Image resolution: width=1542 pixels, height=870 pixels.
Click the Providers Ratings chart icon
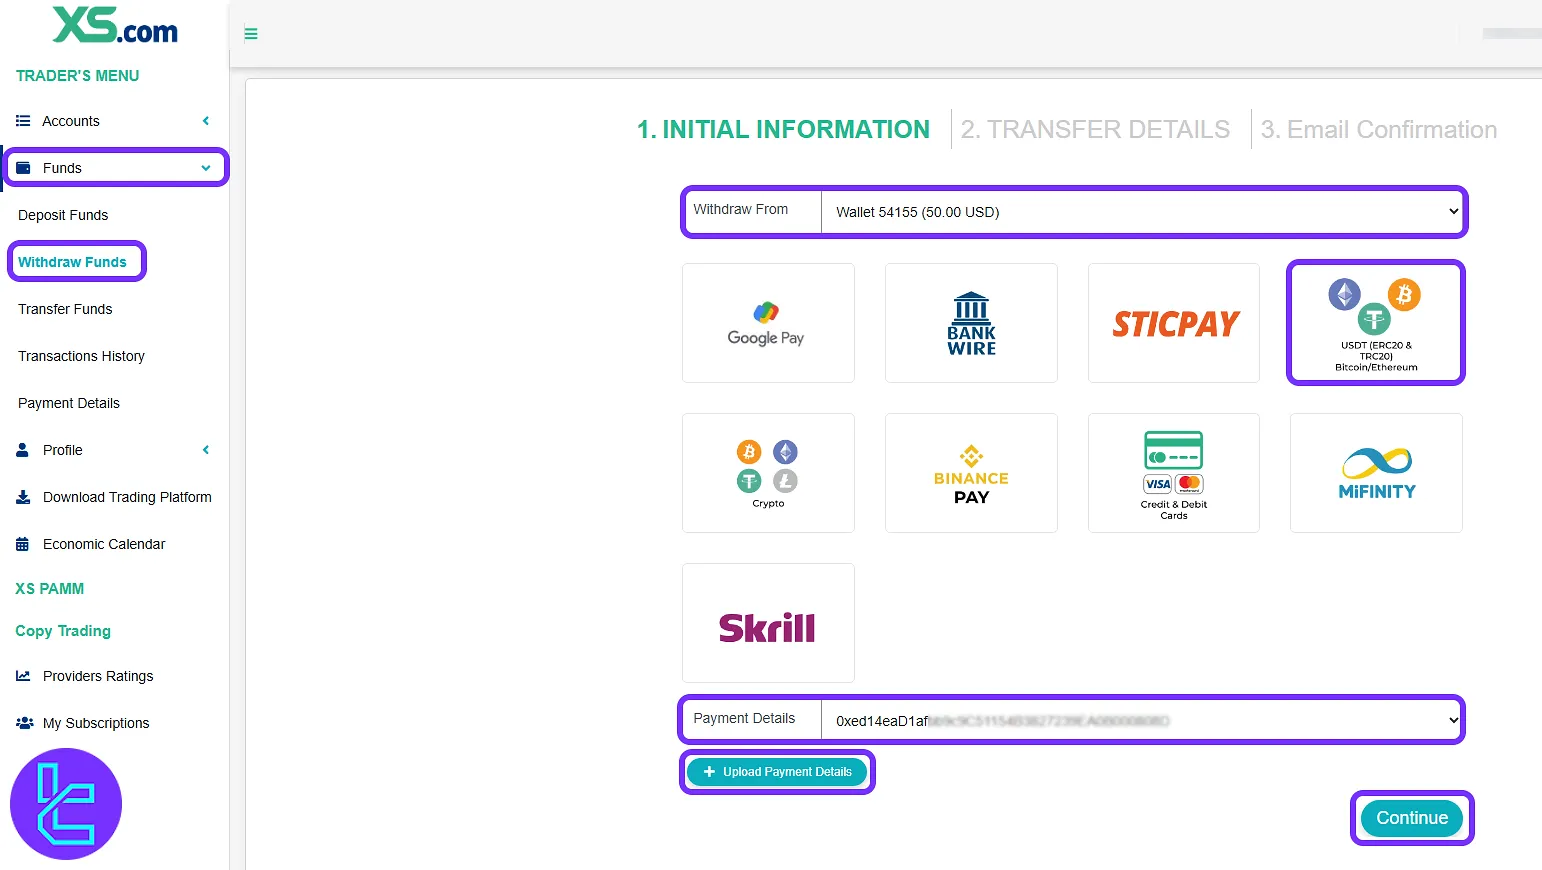23,676
